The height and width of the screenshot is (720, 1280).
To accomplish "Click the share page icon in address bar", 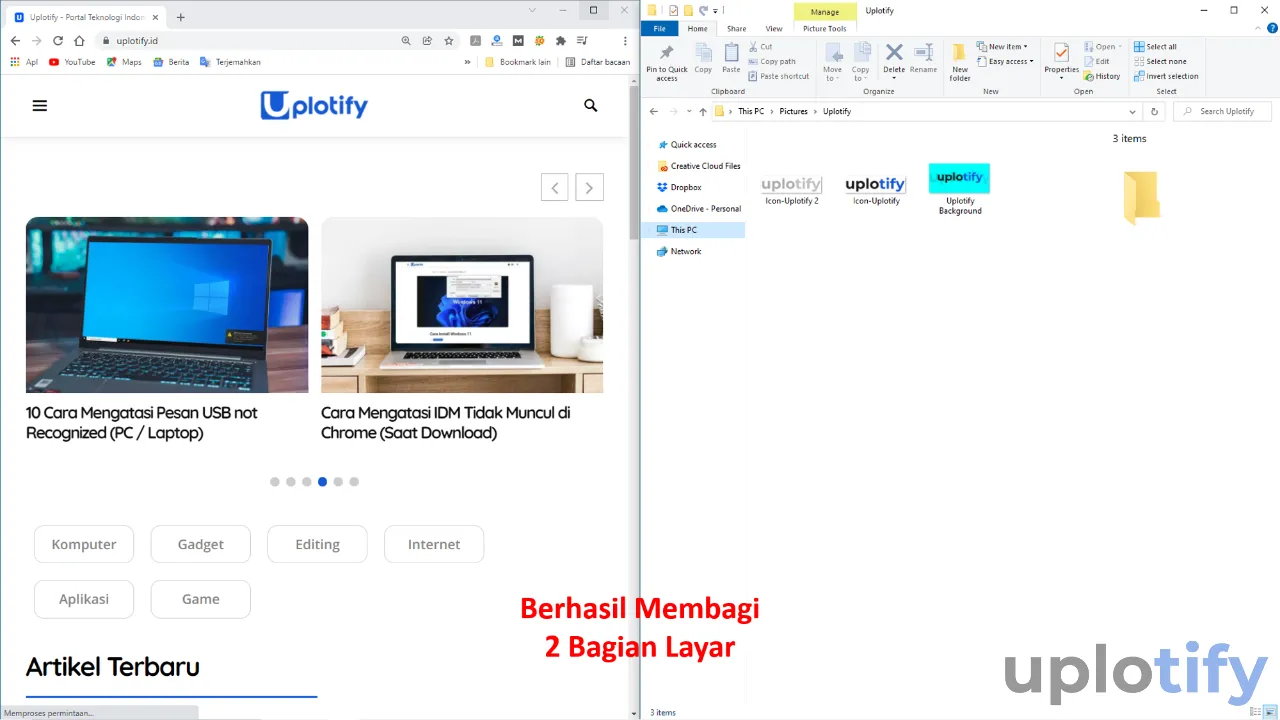I will pos(427,41).
